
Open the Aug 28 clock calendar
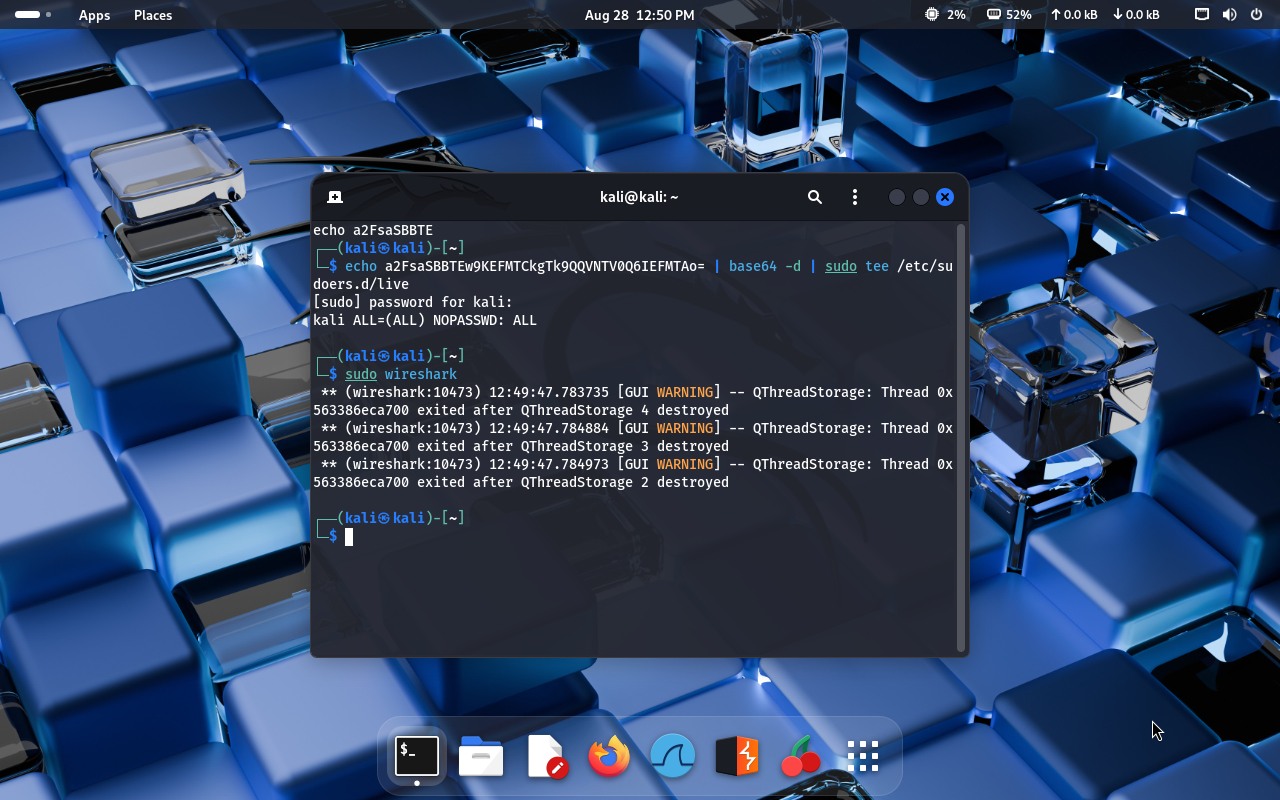pos(639,15)
